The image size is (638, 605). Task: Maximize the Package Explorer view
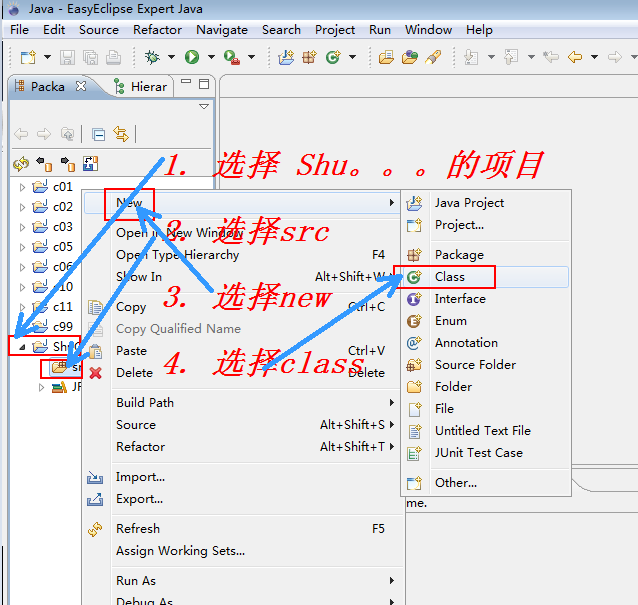point(204,84)
